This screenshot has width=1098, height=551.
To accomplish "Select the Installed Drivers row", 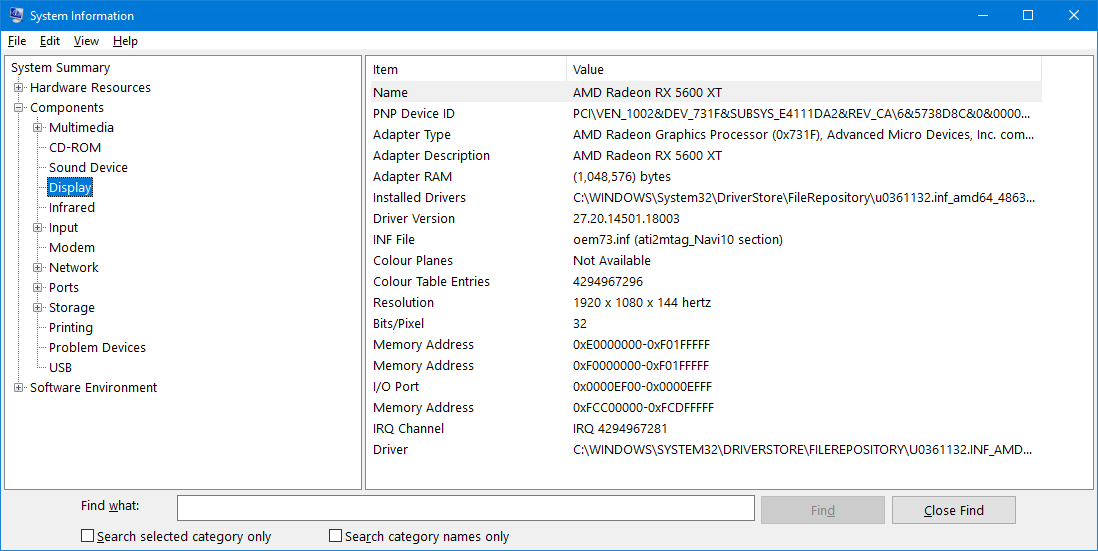I will (706, 197).
